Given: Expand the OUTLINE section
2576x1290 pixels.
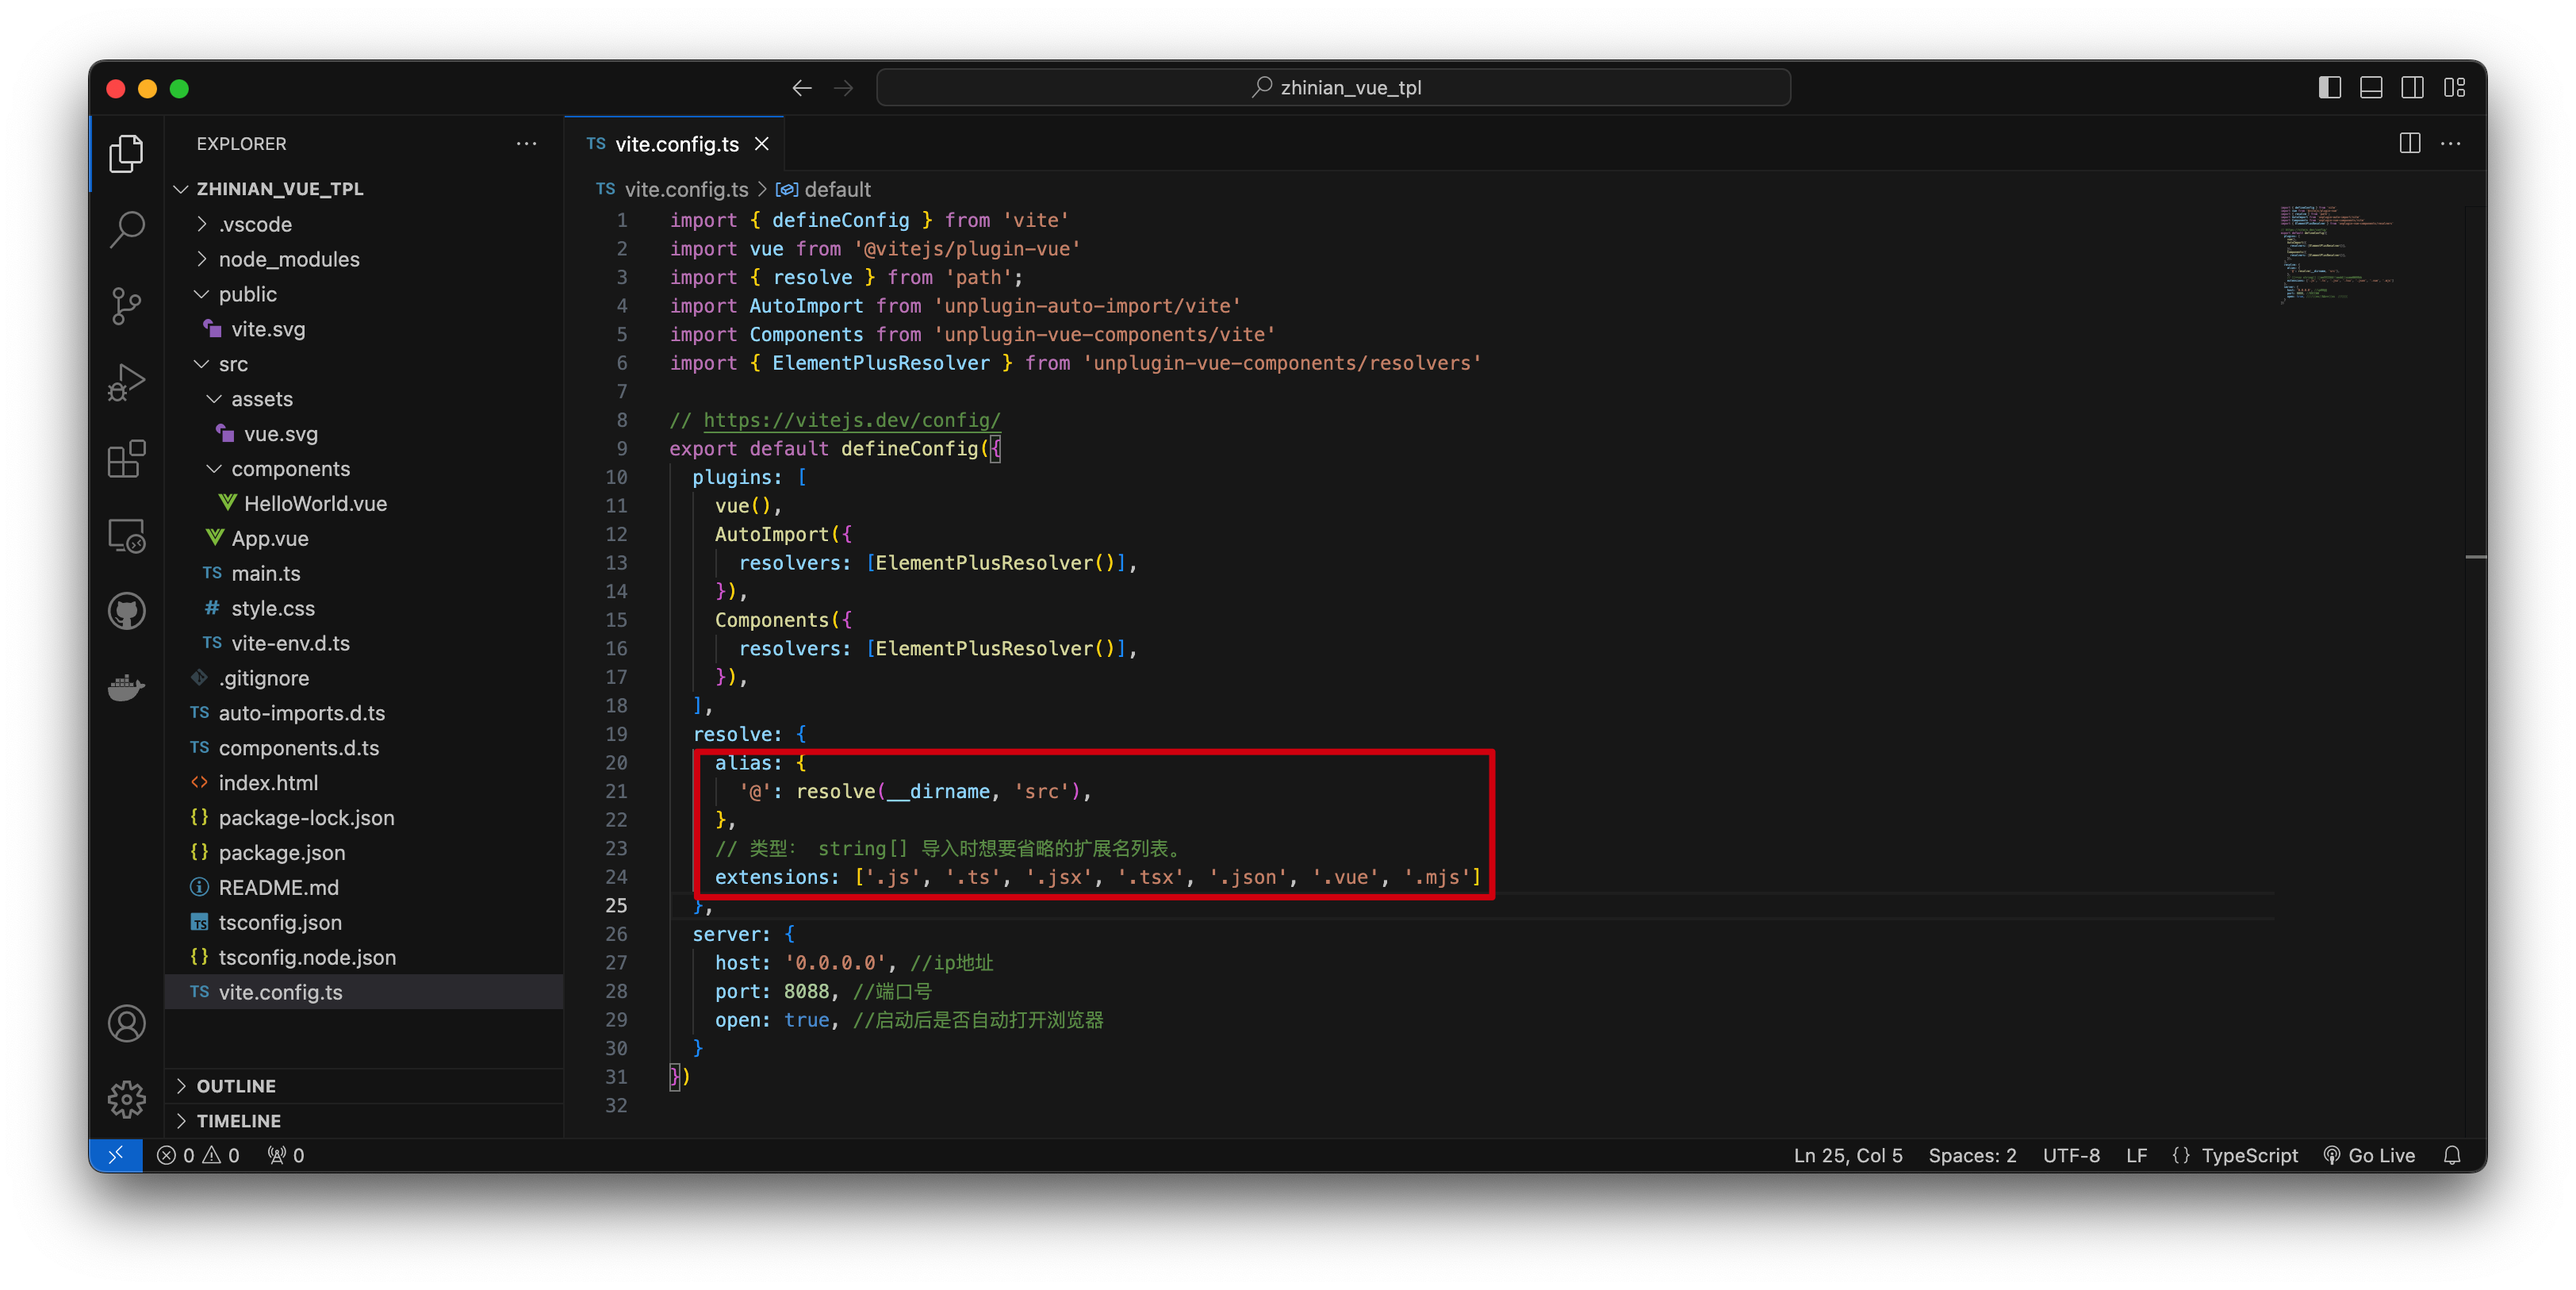Looking at the screenshot, I should (x=364, y=1086).
